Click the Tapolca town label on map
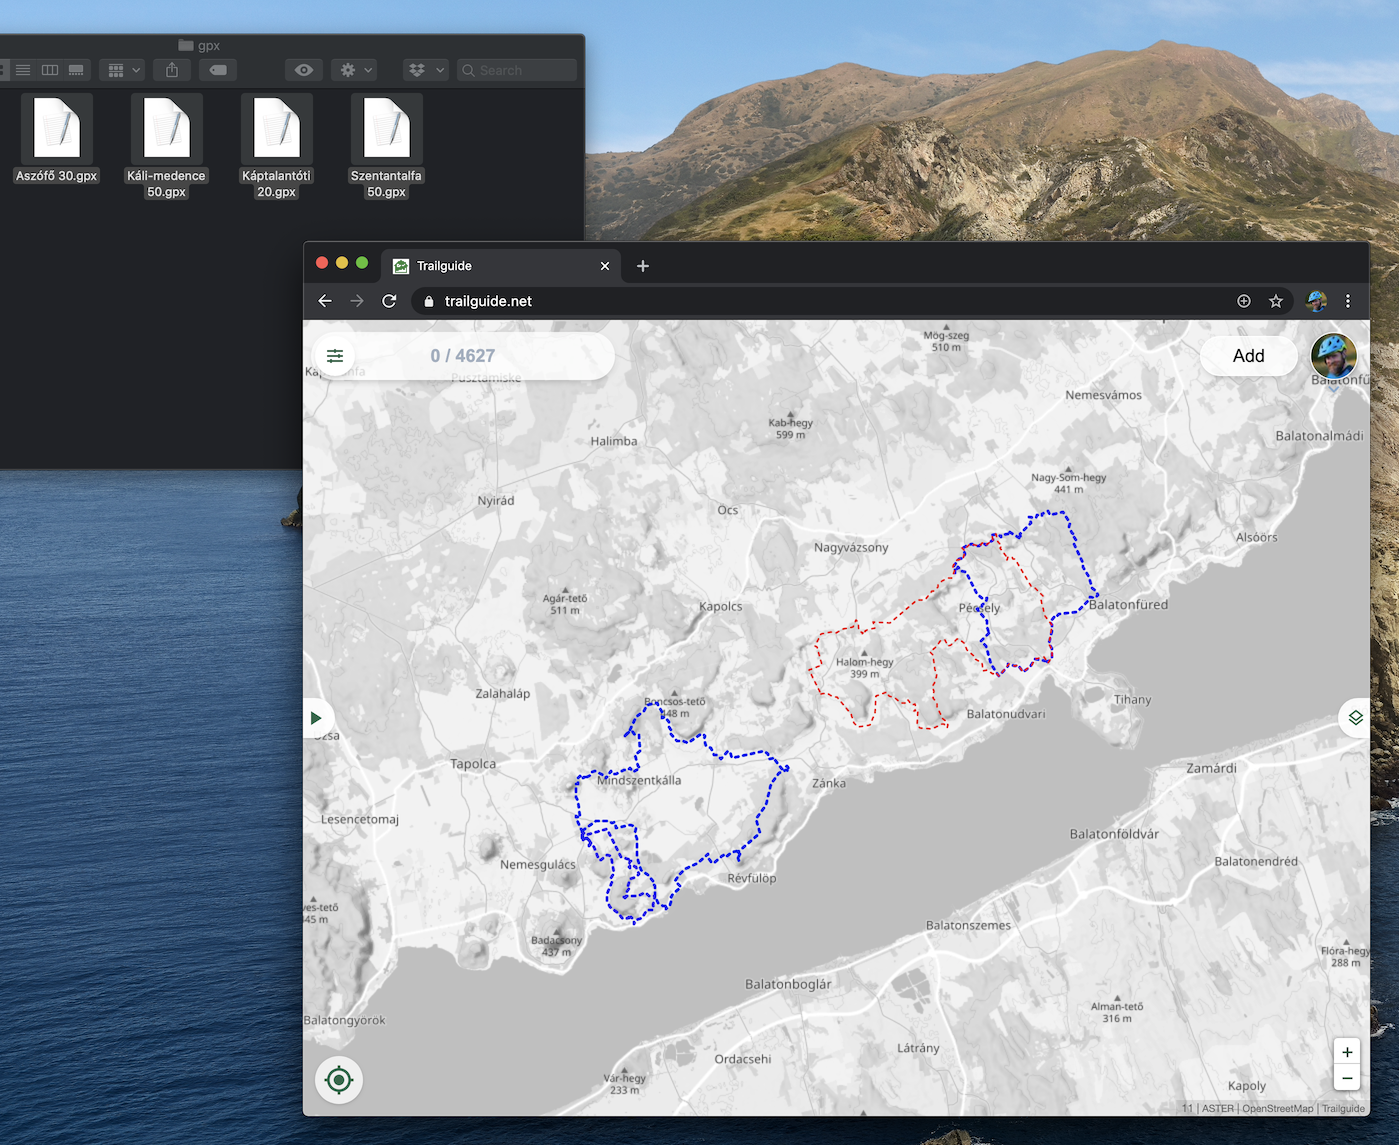This screenshot has width=1399, height=1145. 473,764
